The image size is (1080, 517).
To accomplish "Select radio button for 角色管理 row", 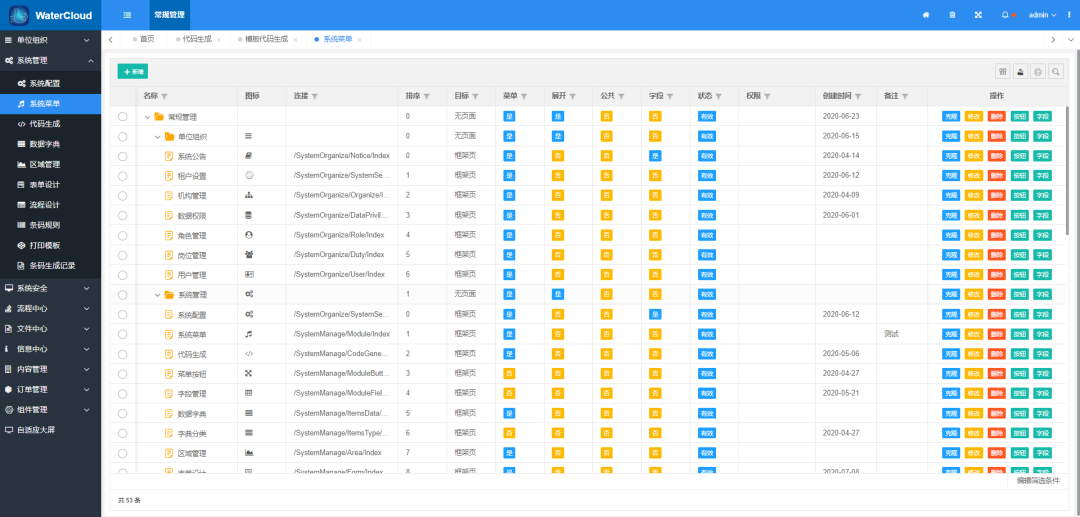I will tap(123, 235).
